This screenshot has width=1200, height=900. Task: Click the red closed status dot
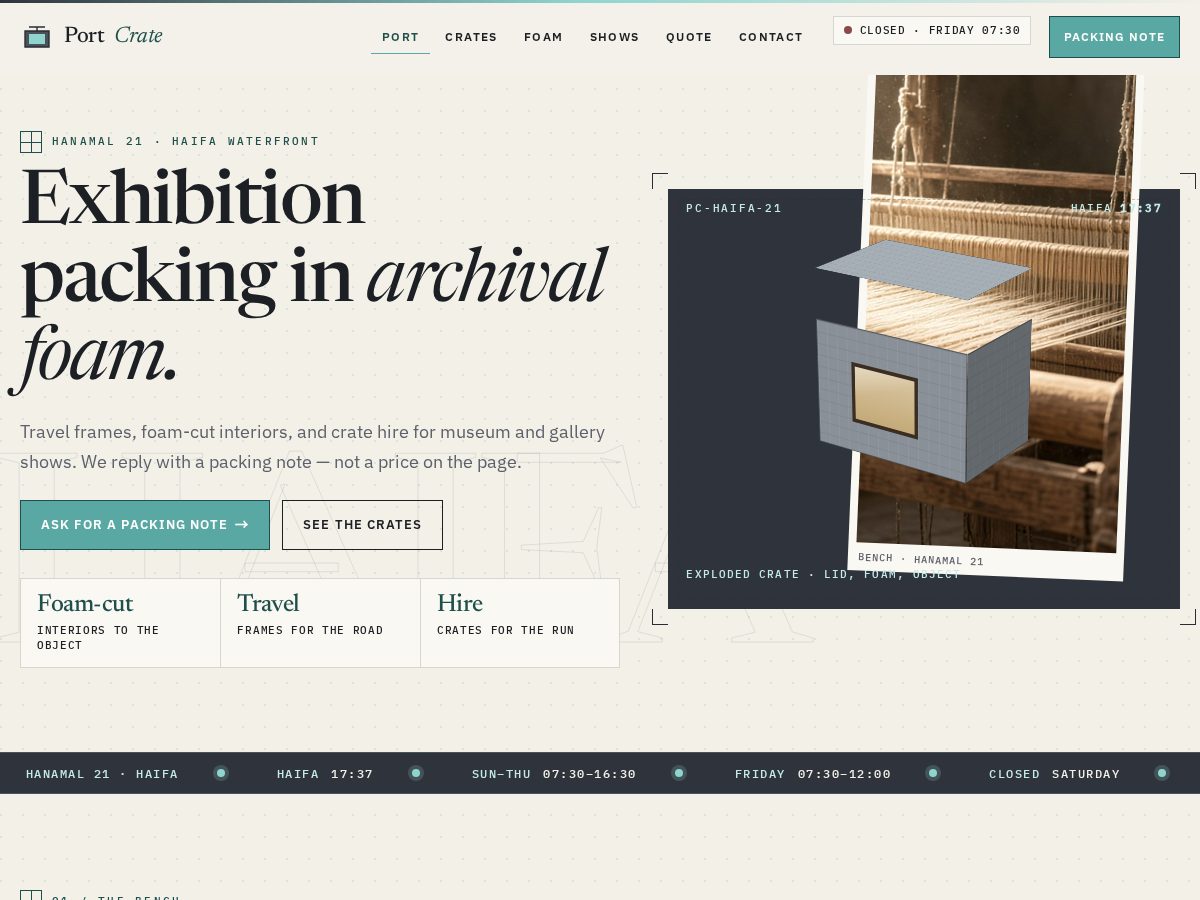coord(848,30)
